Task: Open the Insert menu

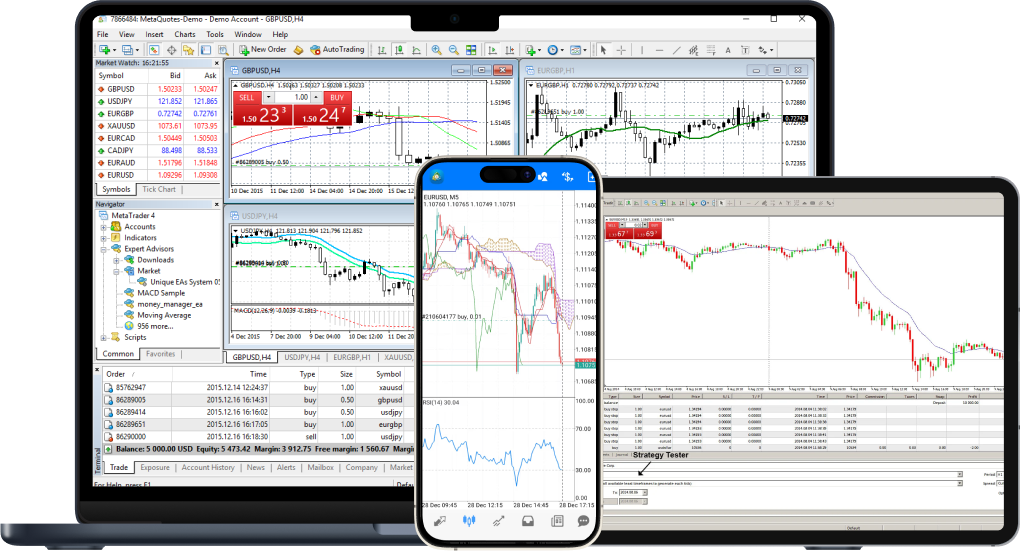Action: coord(155,35)
